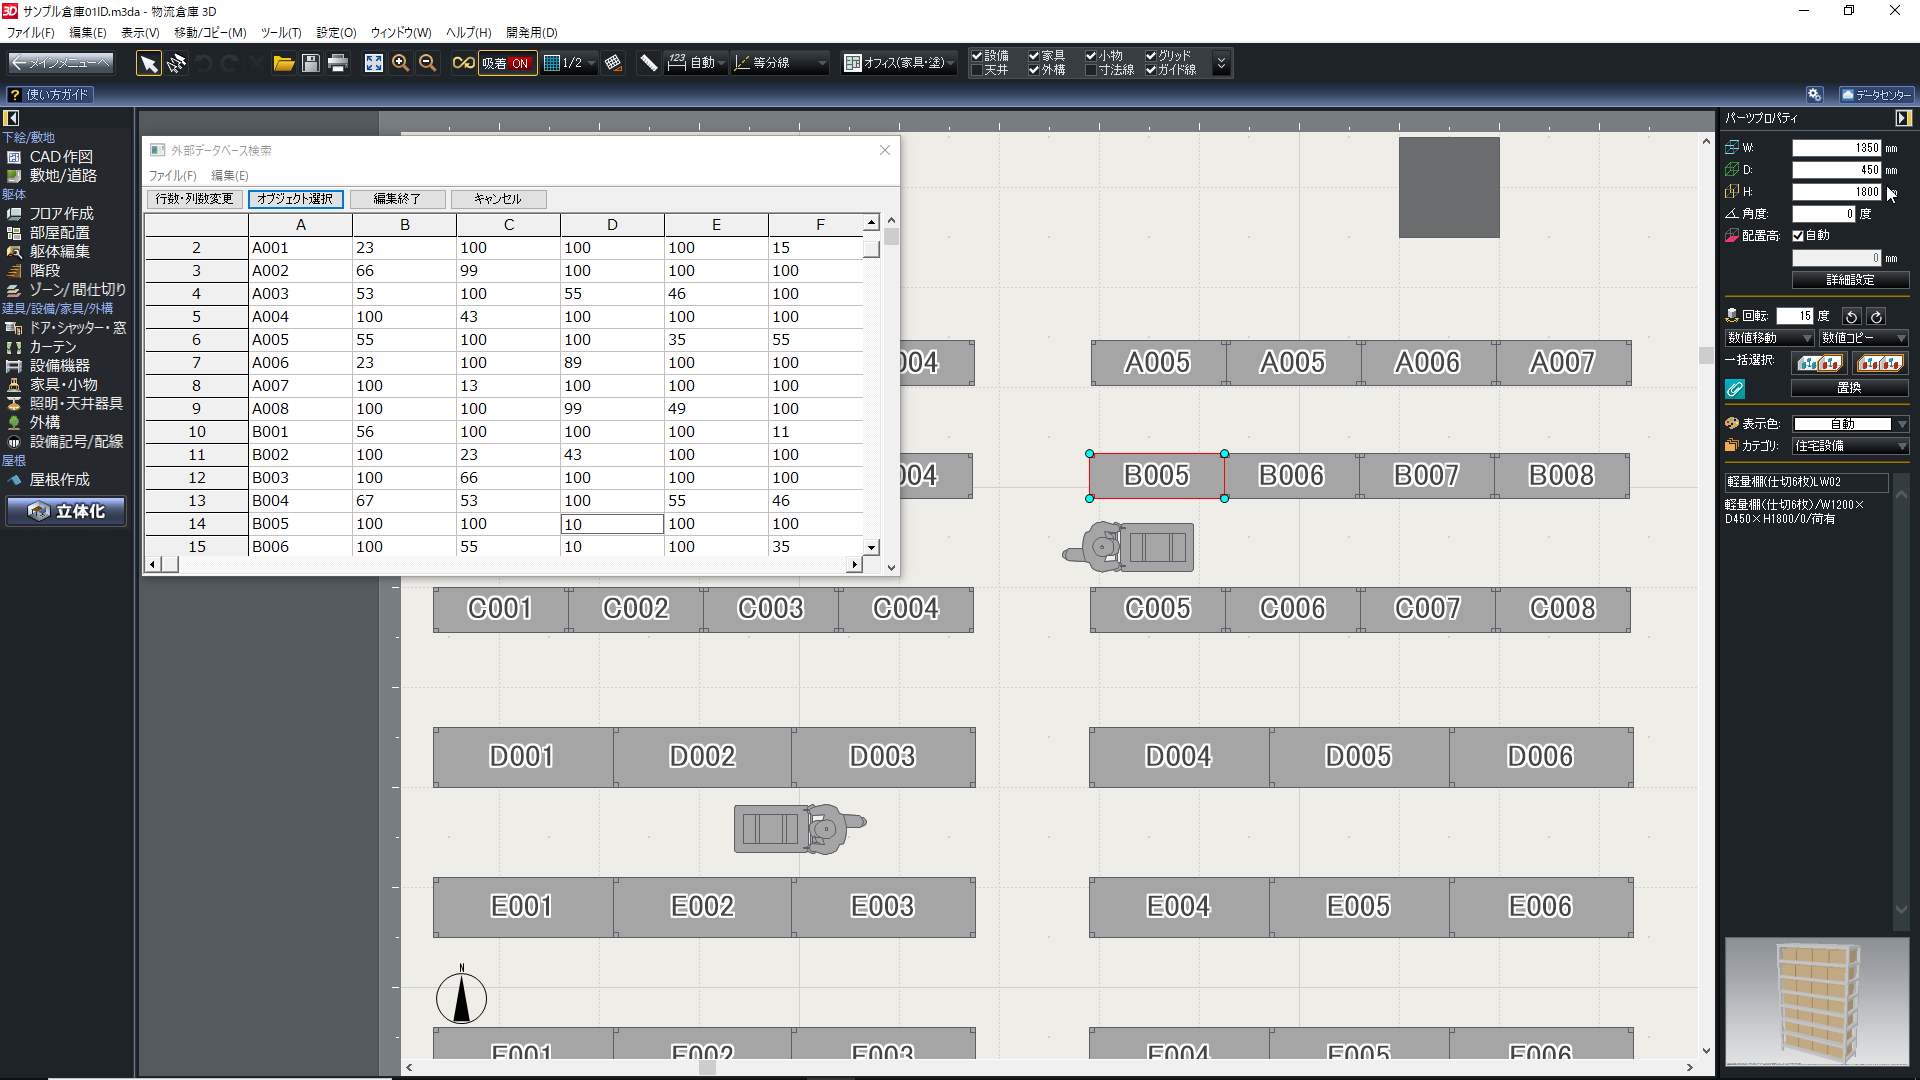The width and height of the screenshot is (1920, 1080).
Task: Select the arrow pointer tool
Action: pyautogui.click(x=148, y=64)
